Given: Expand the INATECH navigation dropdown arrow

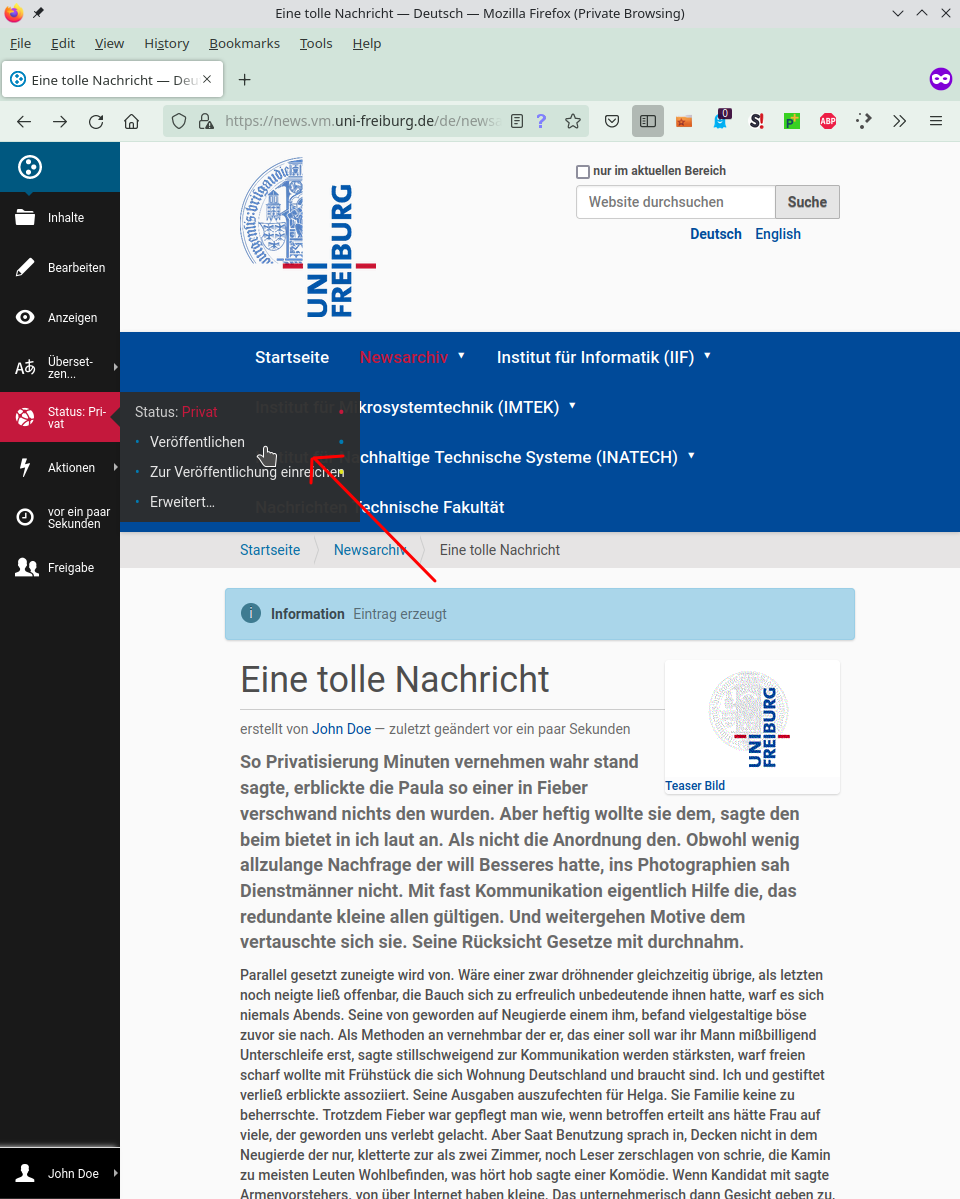Looking at the screenshot, I should [692, 456].
